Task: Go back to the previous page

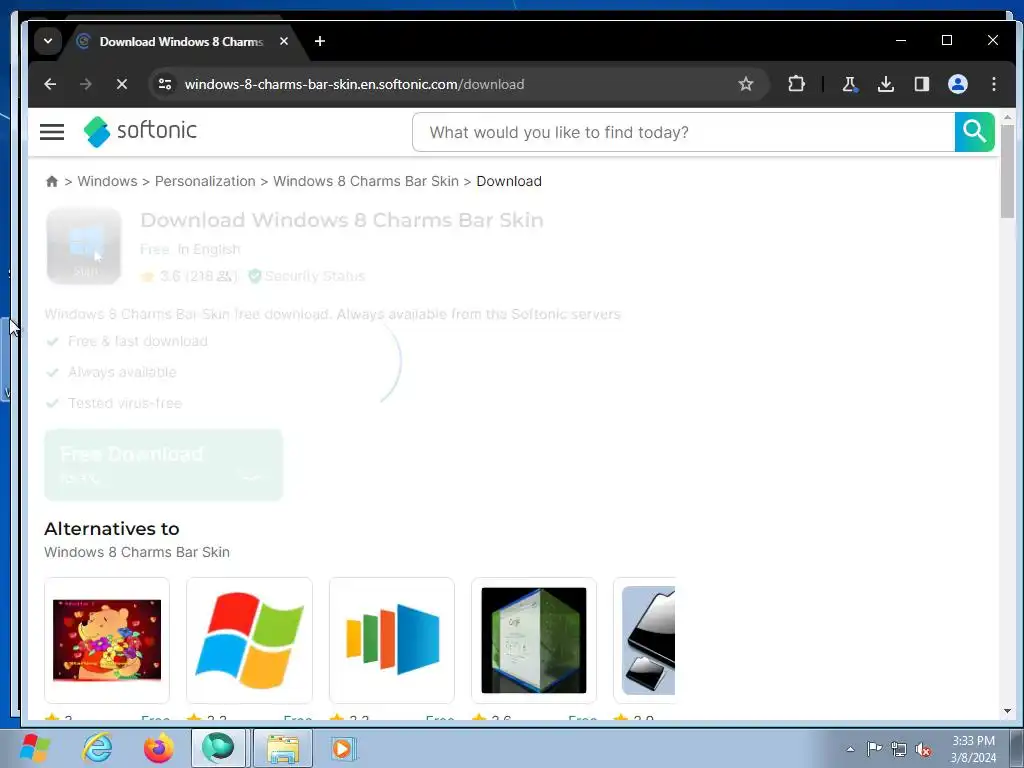Action: pyautogui.click(x=50, y=84)
